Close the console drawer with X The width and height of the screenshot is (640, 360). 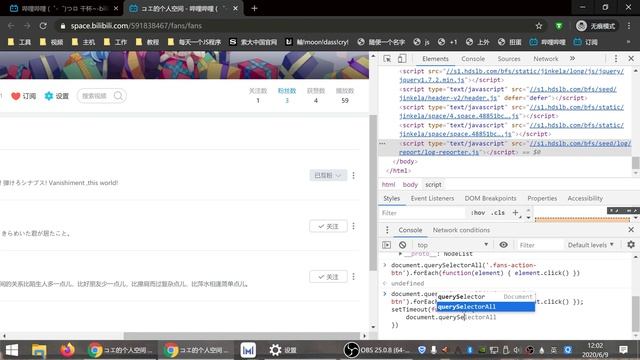point(631,230)
